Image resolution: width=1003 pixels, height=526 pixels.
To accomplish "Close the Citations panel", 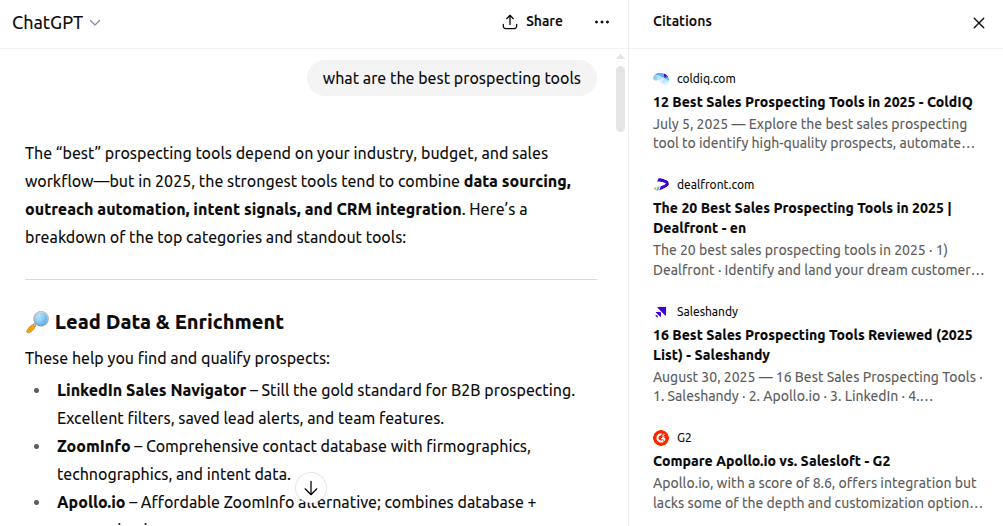I will [x=979, y=23].
